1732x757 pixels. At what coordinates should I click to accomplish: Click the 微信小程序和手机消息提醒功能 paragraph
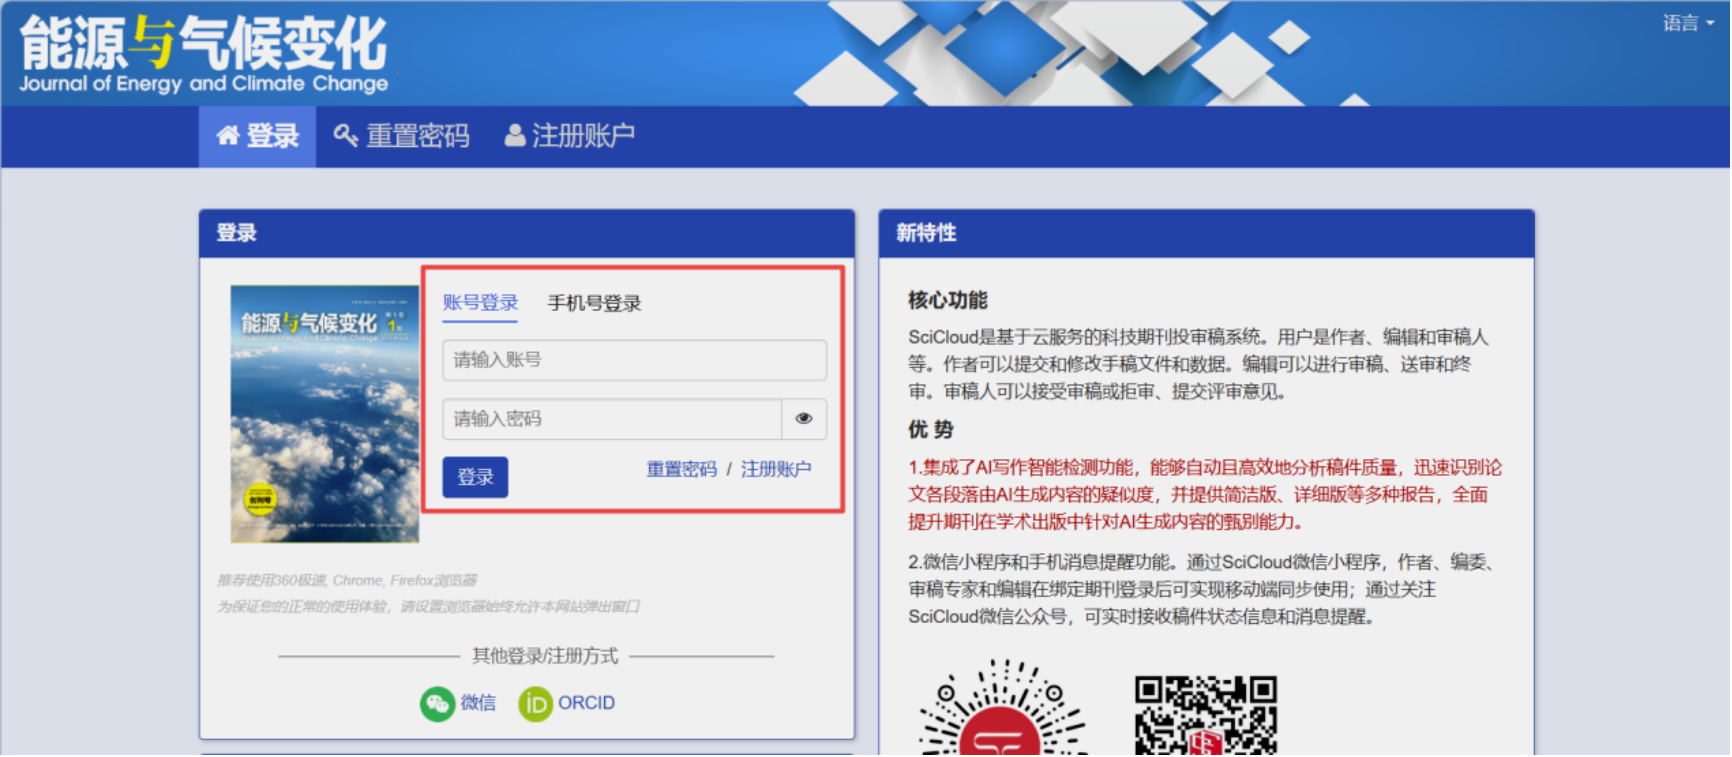(x=1204, y=589)
